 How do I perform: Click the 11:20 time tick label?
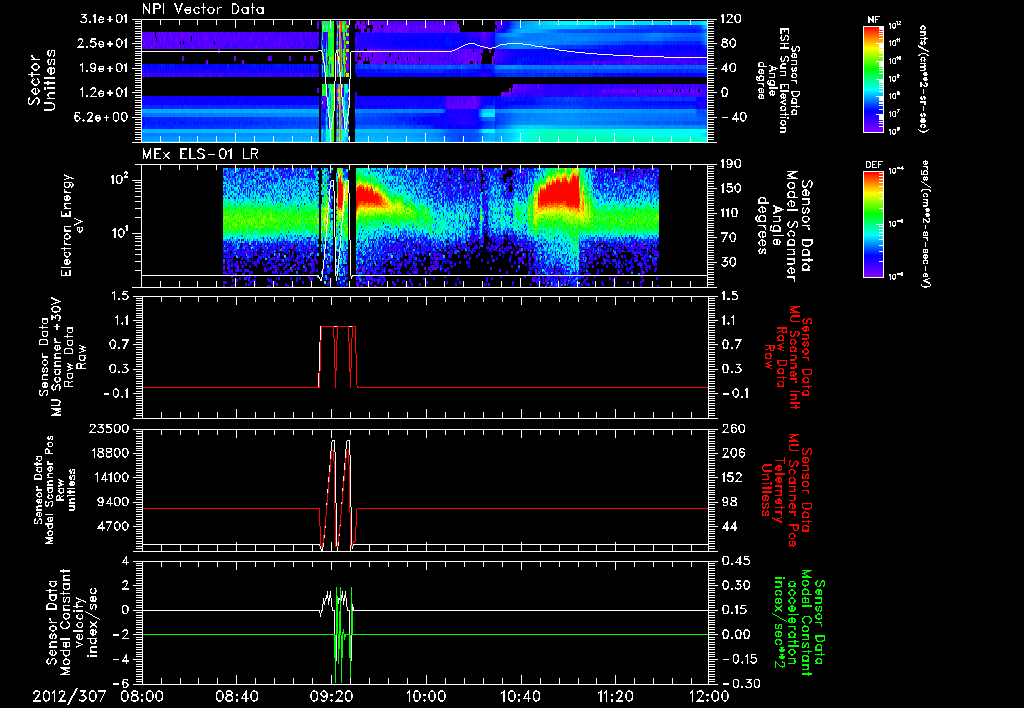pyautogui.click(x=615, y=696)
